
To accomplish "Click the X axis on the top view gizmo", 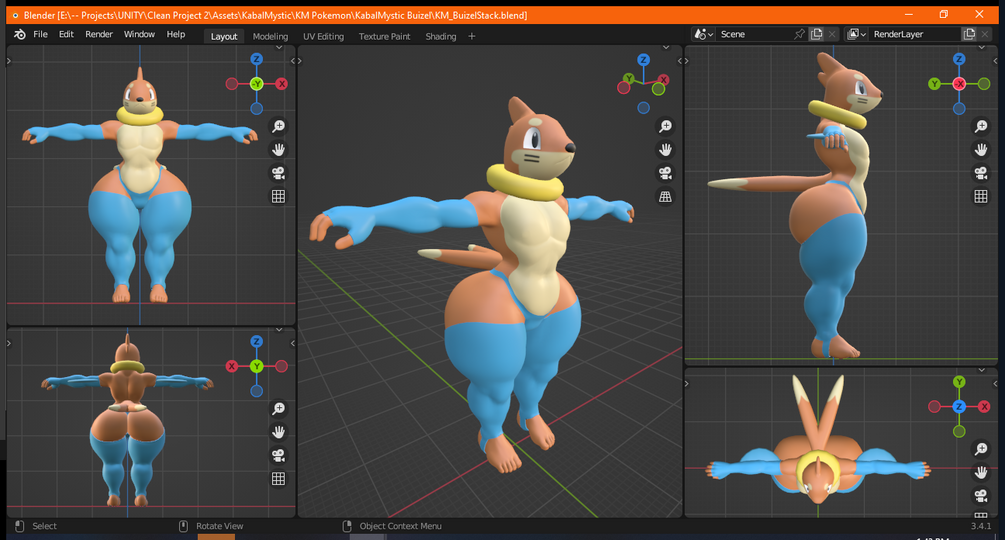I will coord(984,407).
